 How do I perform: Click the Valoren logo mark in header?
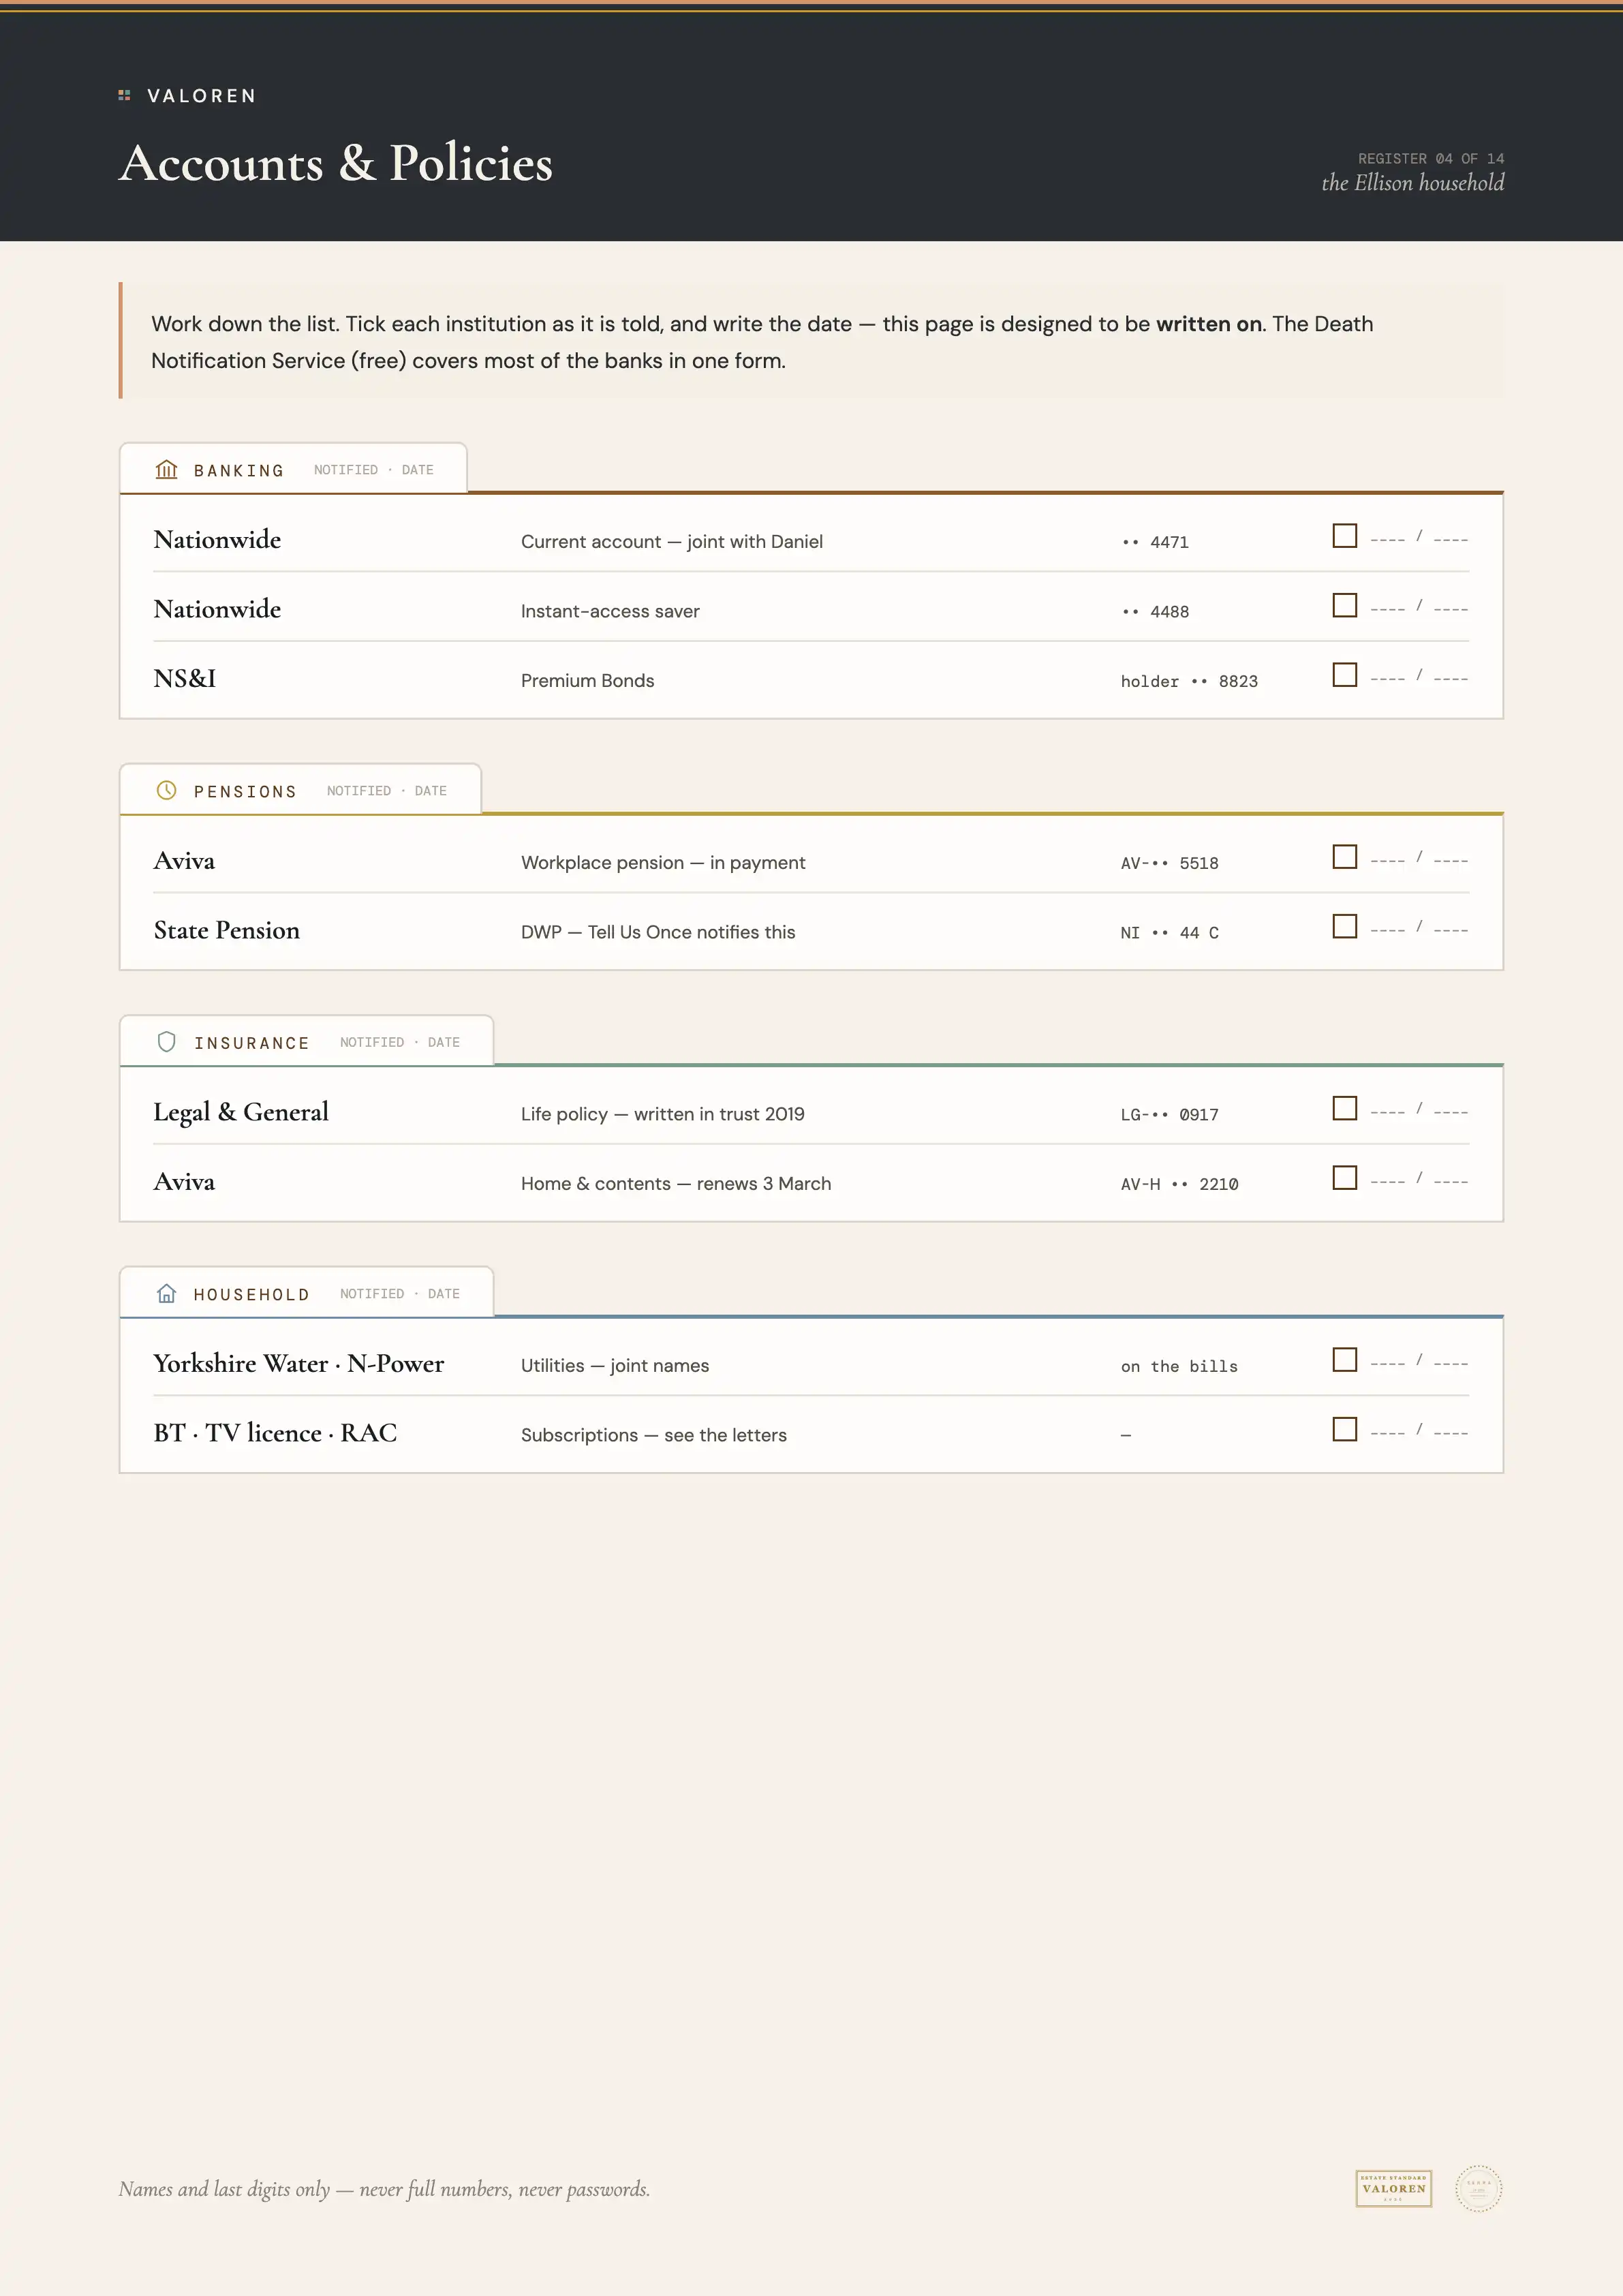tap(124, 95)
